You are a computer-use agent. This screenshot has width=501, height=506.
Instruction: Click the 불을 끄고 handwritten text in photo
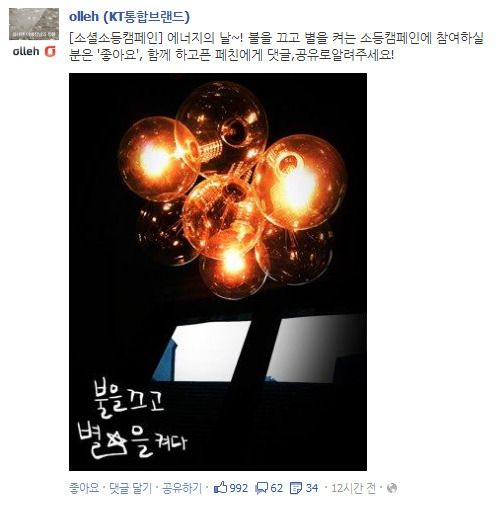[x=129, y=400]
